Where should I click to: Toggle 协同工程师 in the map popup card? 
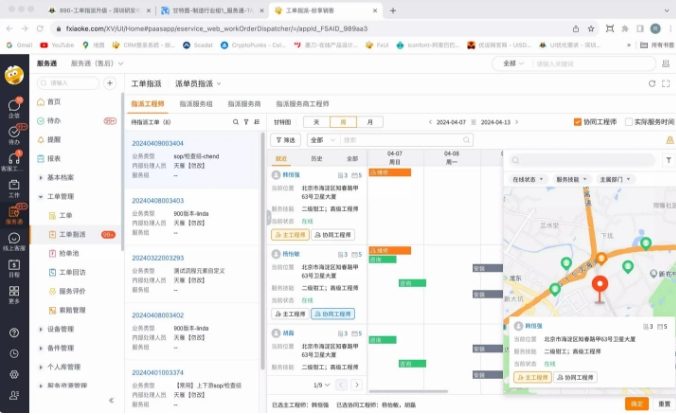click(576, 377)
